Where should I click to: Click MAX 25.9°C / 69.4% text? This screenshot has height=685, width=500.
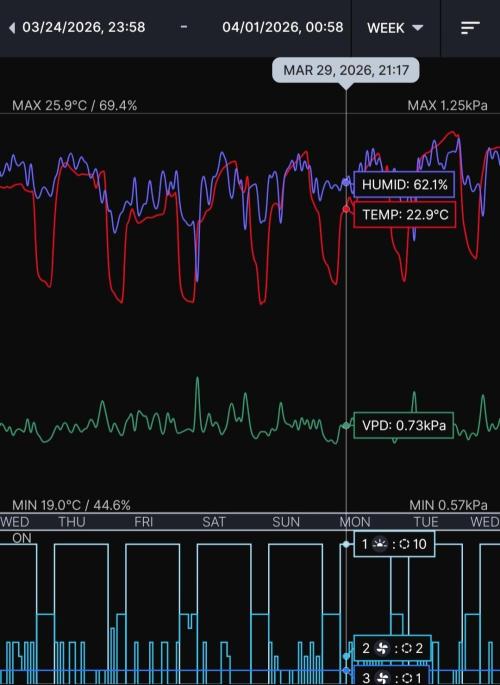75,105
